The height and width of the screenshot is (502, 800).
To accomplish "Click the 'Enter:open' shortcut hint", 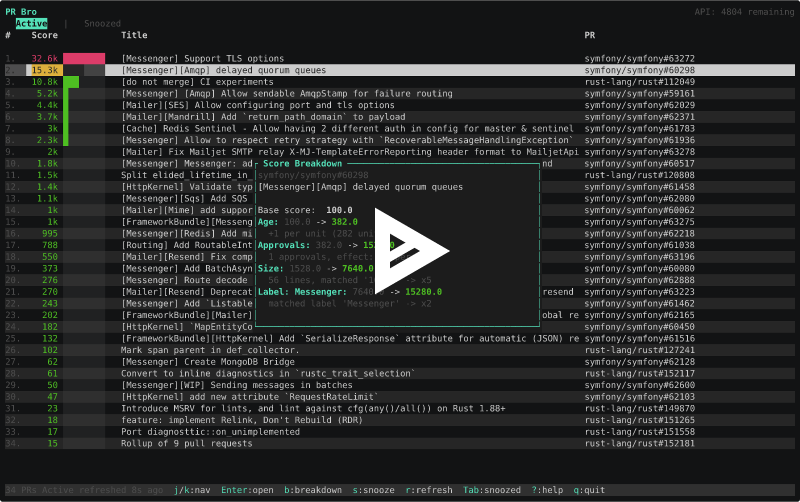I will point(247,490).
